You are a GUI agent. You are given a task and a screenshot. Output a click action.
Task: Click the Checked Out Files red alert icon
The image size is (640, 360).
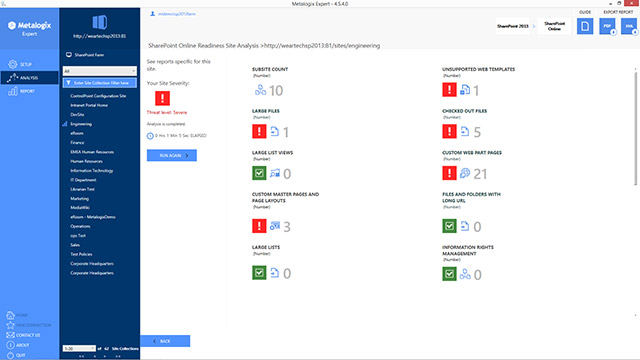[x=449, y=131]
